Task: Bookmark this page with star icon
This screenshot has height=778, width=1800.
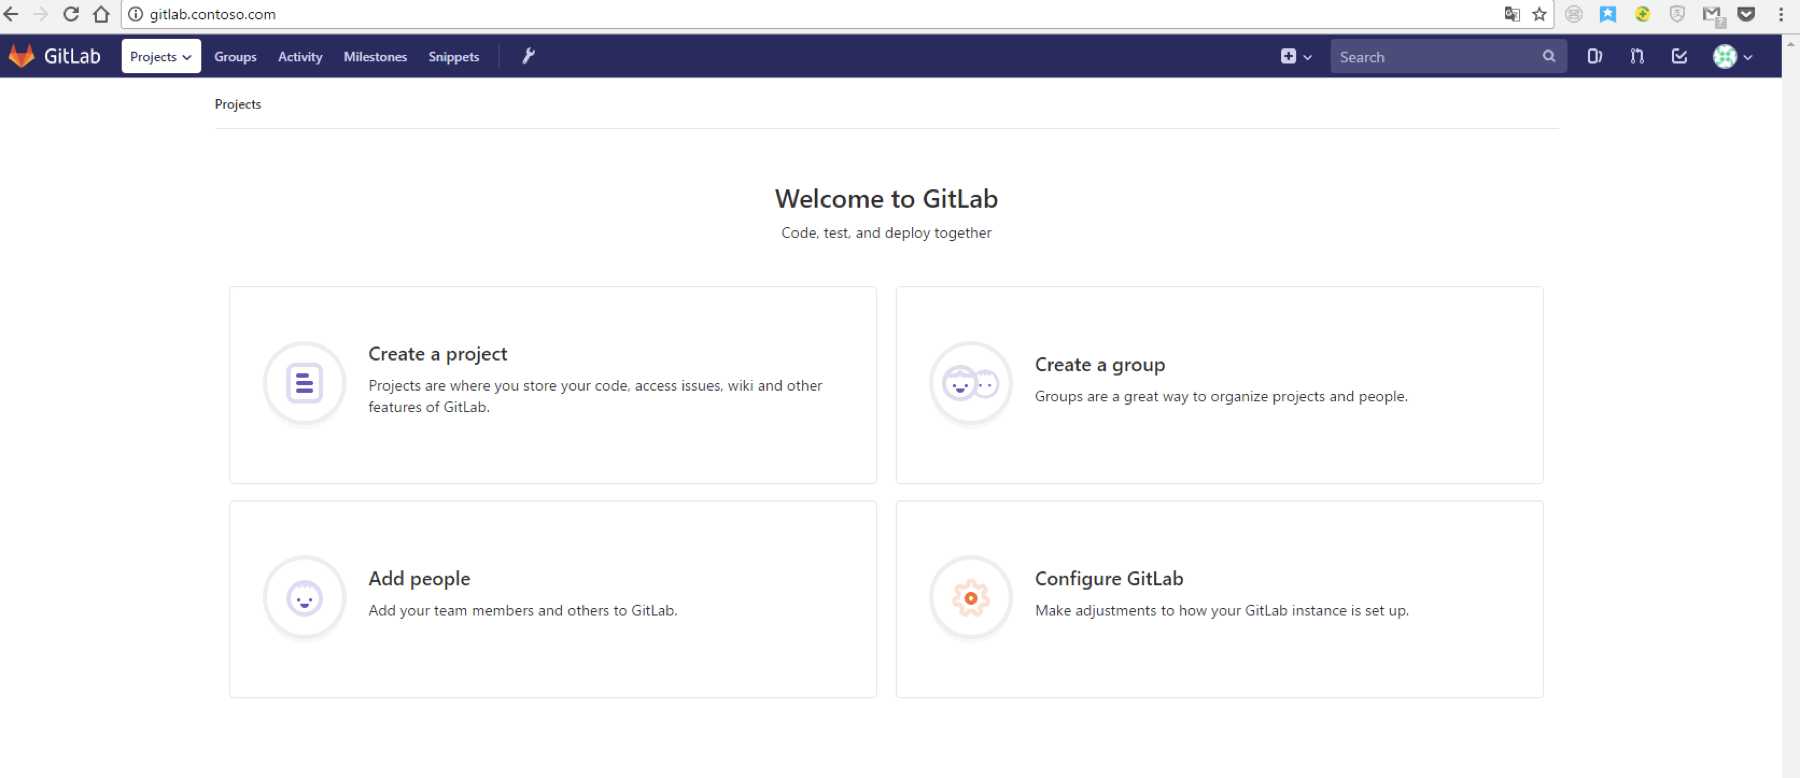Action: tap(1539, 14)
